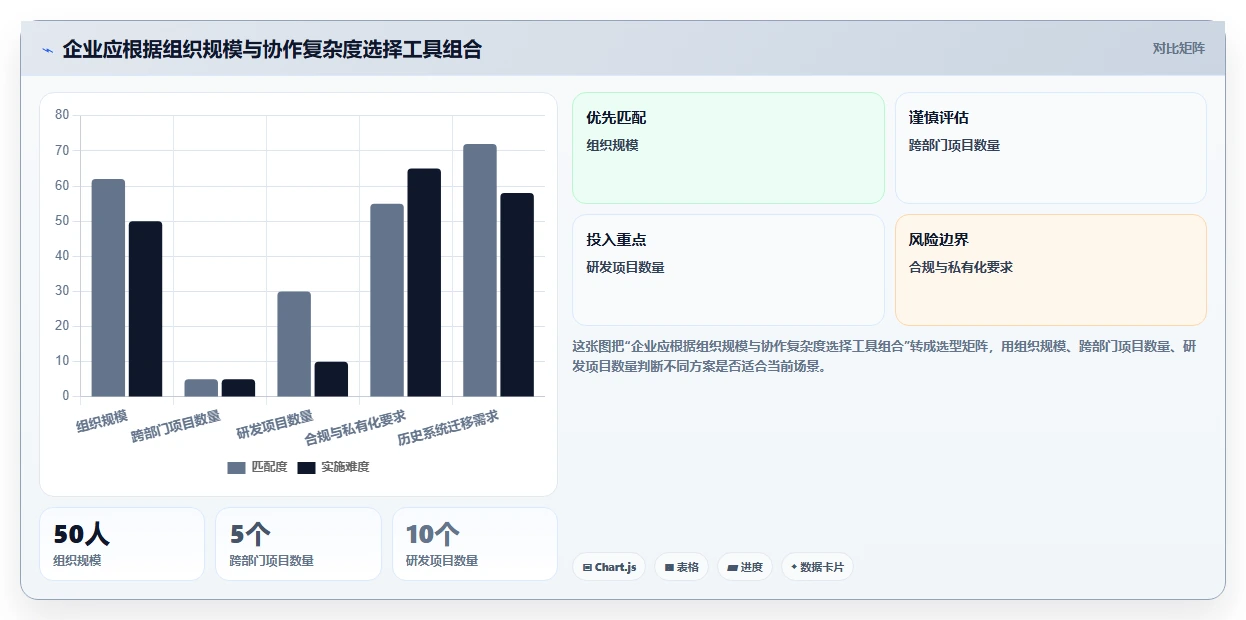Click the chart's 组织规模 axis label
The height and width of the screenshot is (620, 1246).
(102, 421)
